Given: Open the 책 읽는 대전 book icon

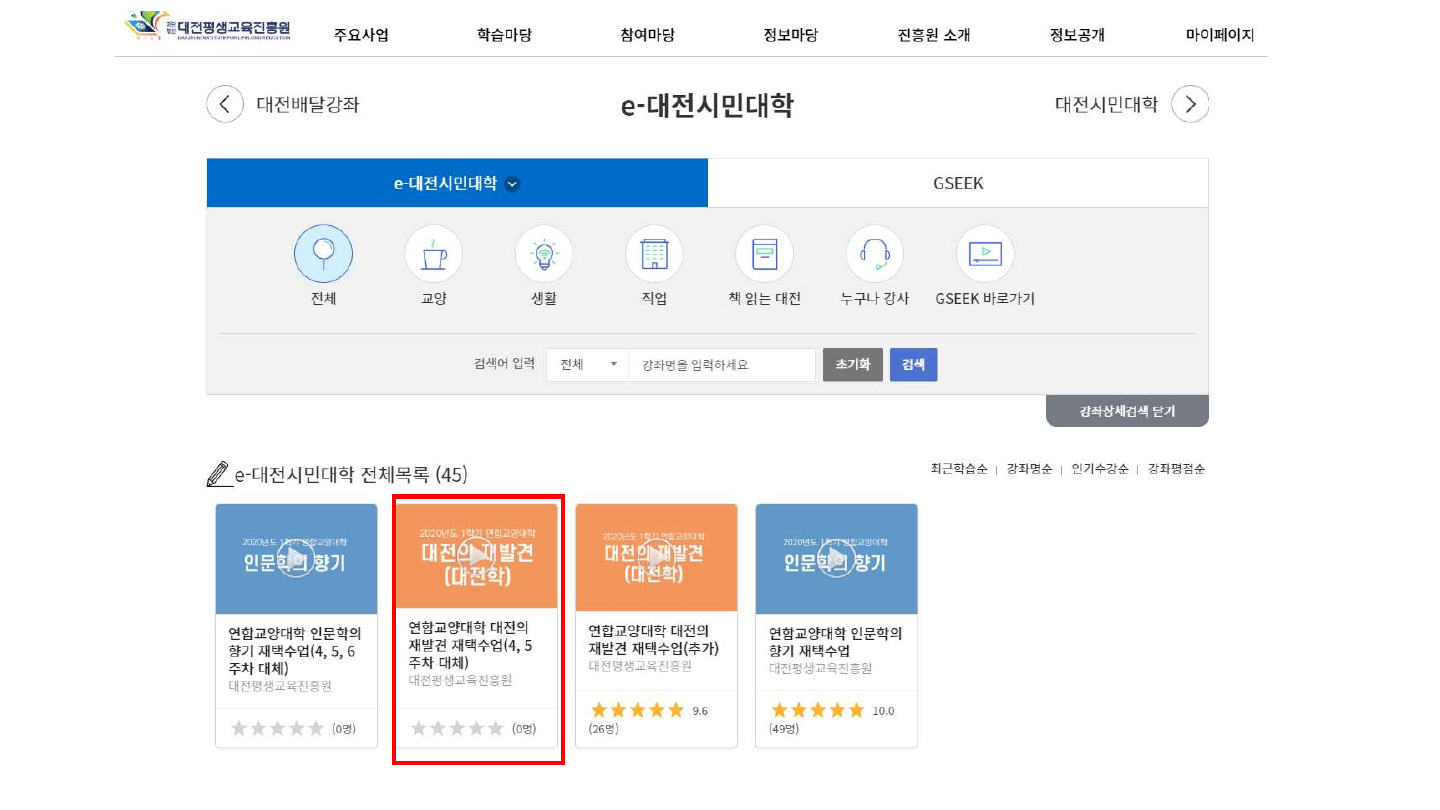Looking at the screenshot, I should 765,254.
